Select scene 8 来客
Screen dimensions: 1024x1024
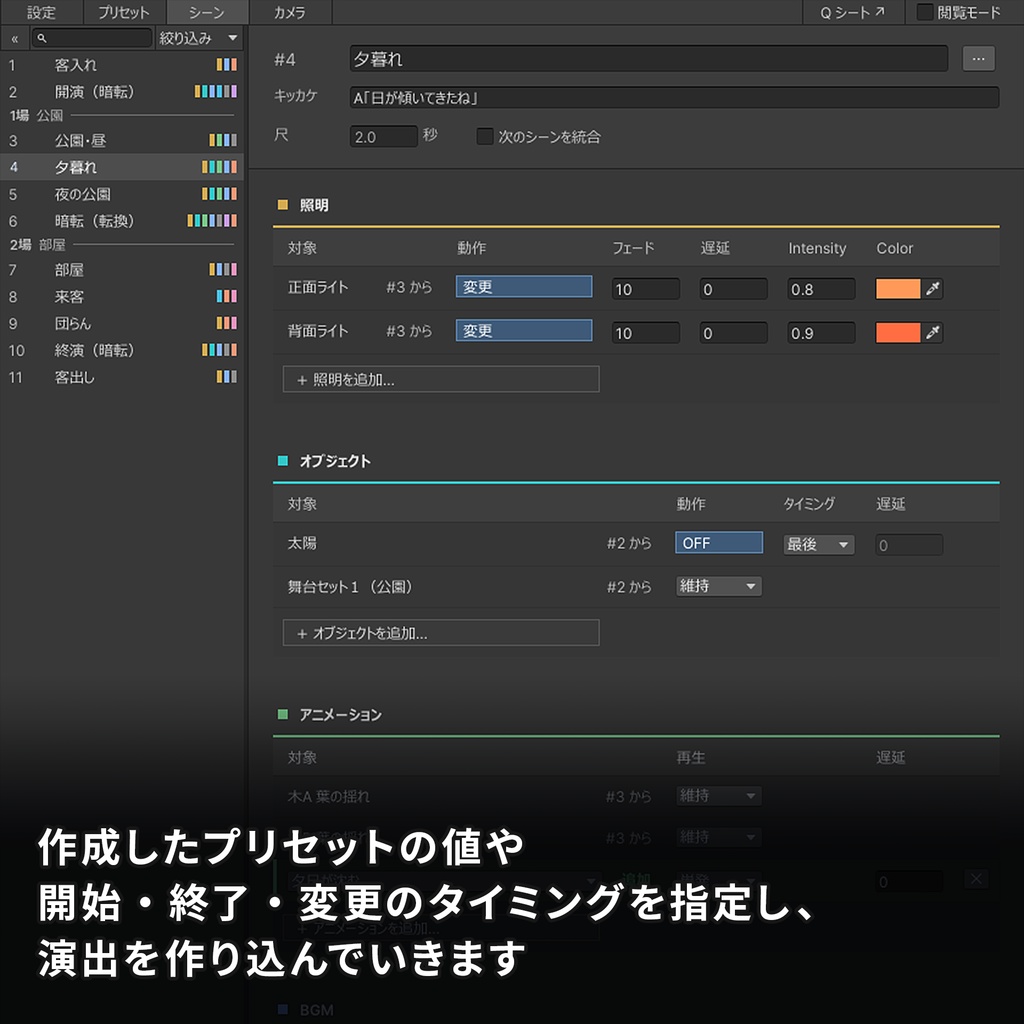(122, 296)
